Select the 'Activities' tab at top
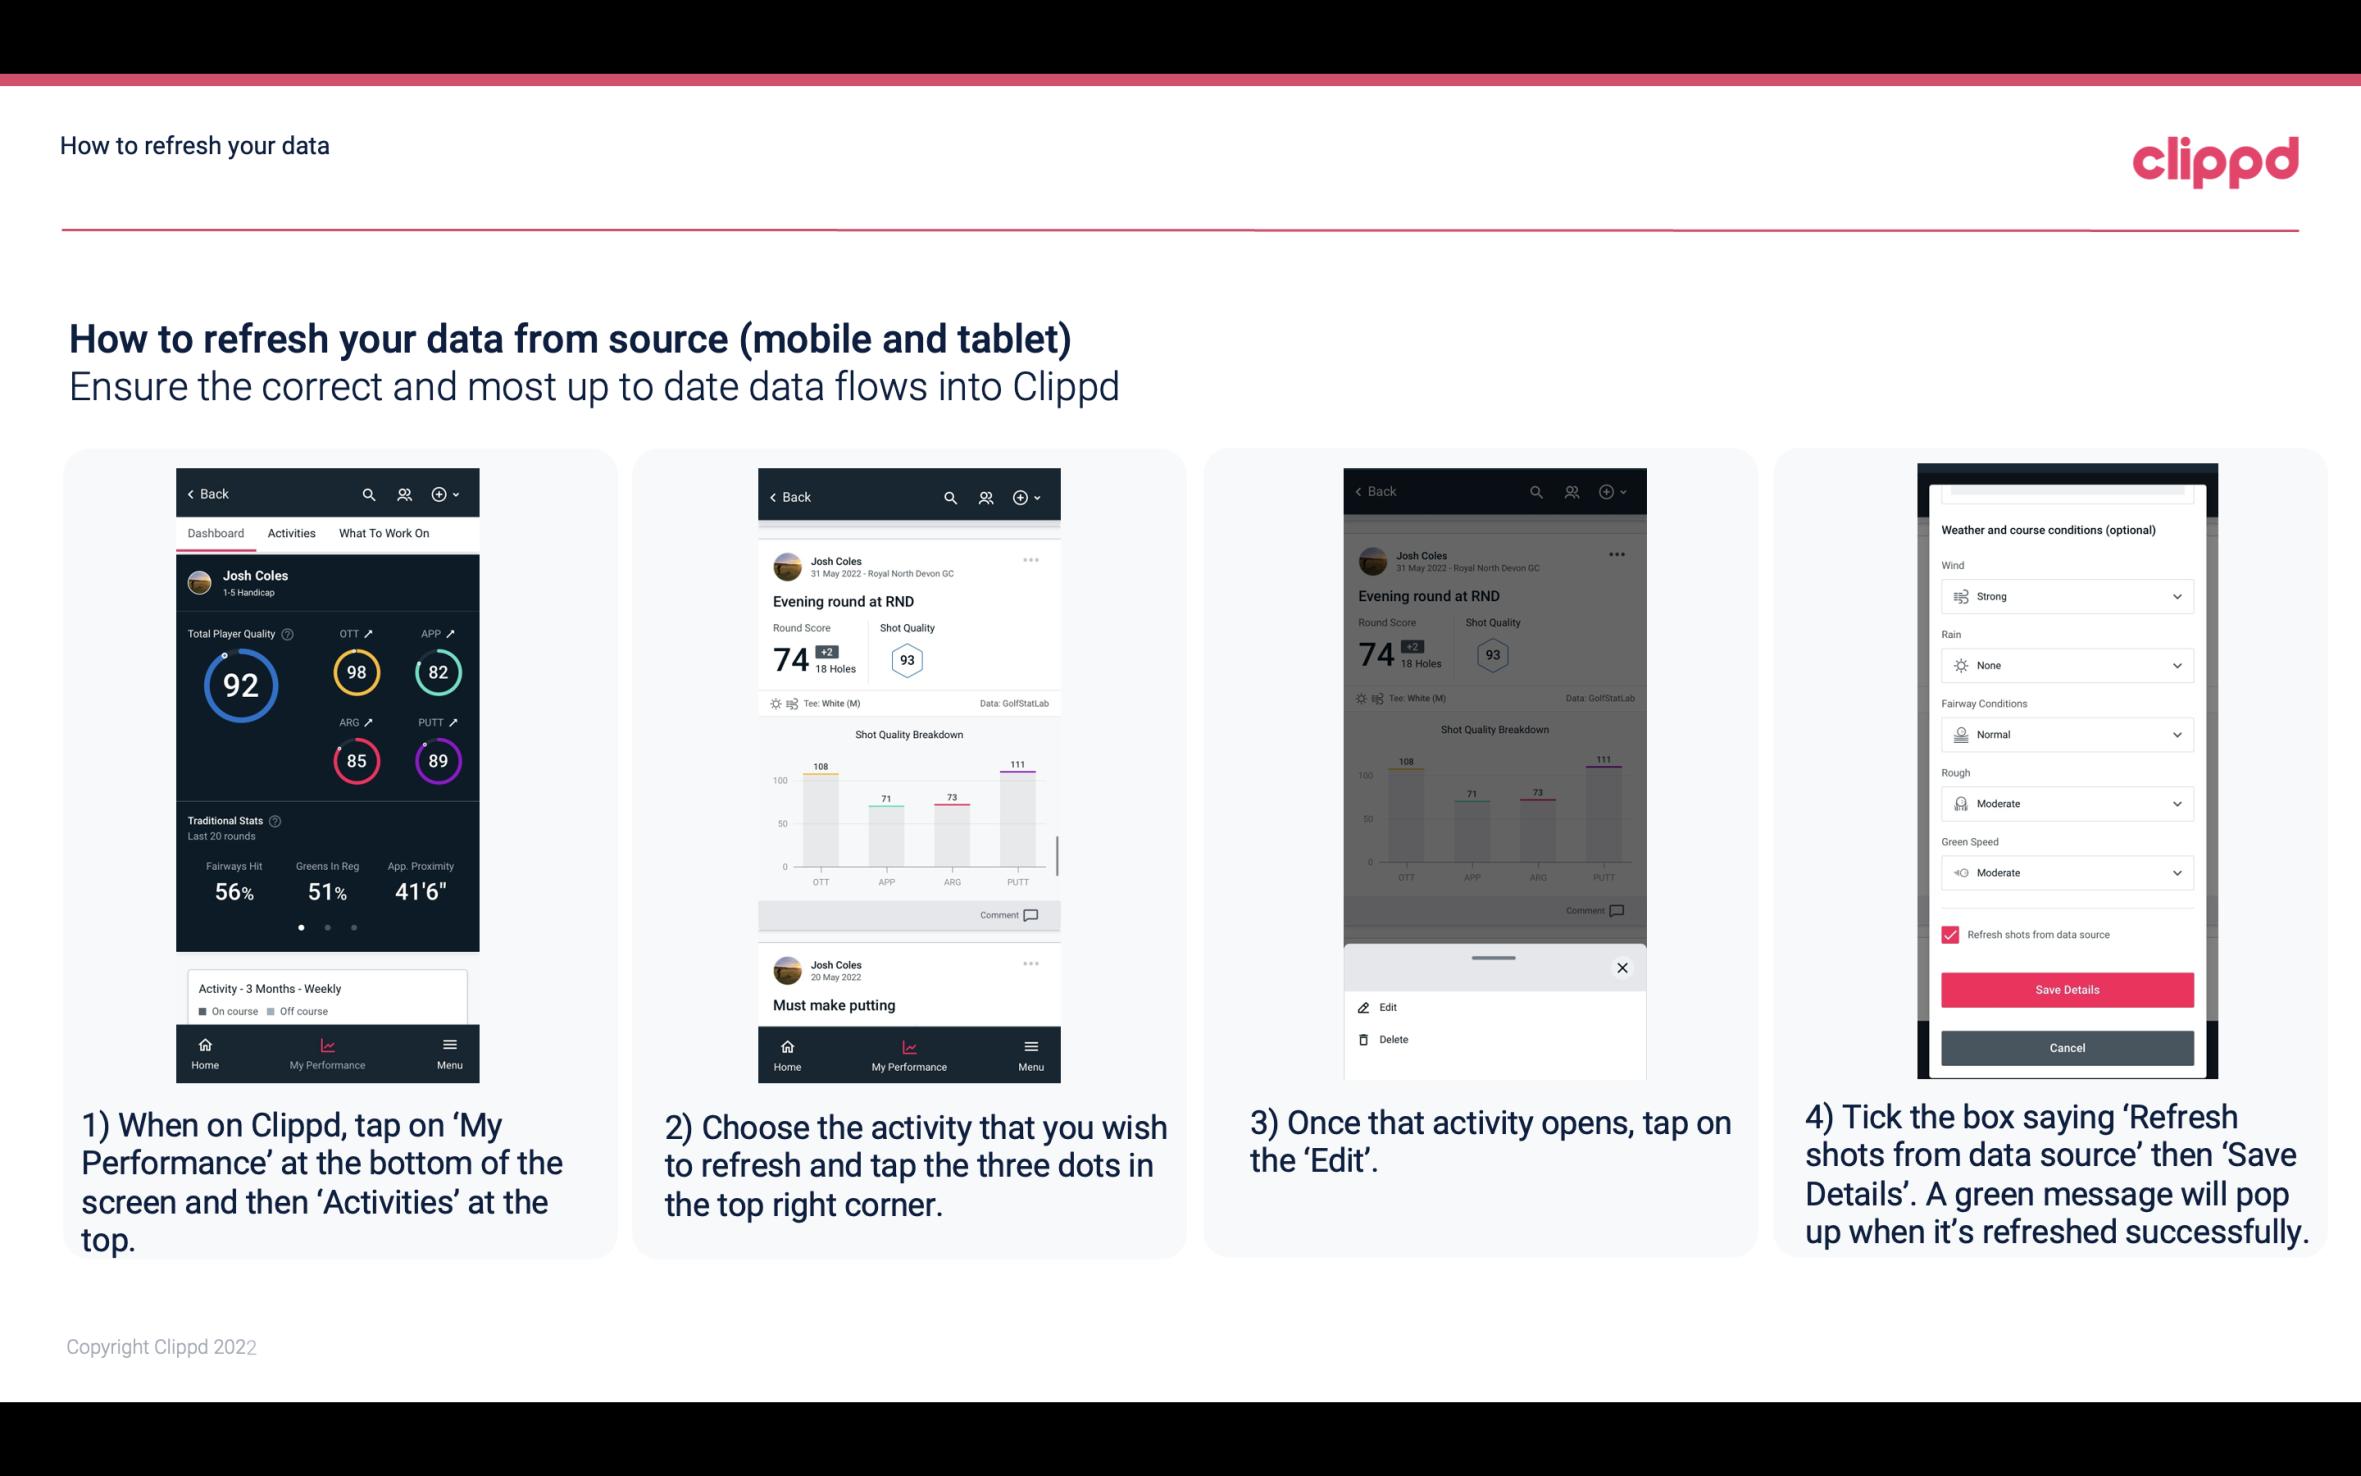 click(291, 534)
